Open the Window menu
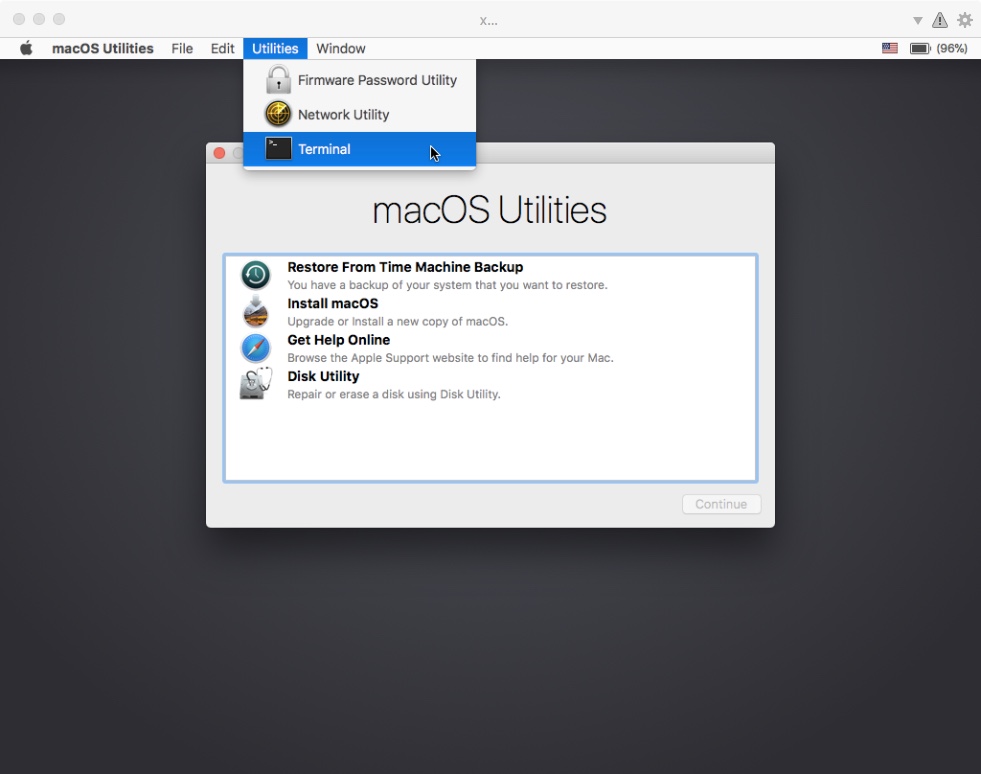 (x=341, y=48)
